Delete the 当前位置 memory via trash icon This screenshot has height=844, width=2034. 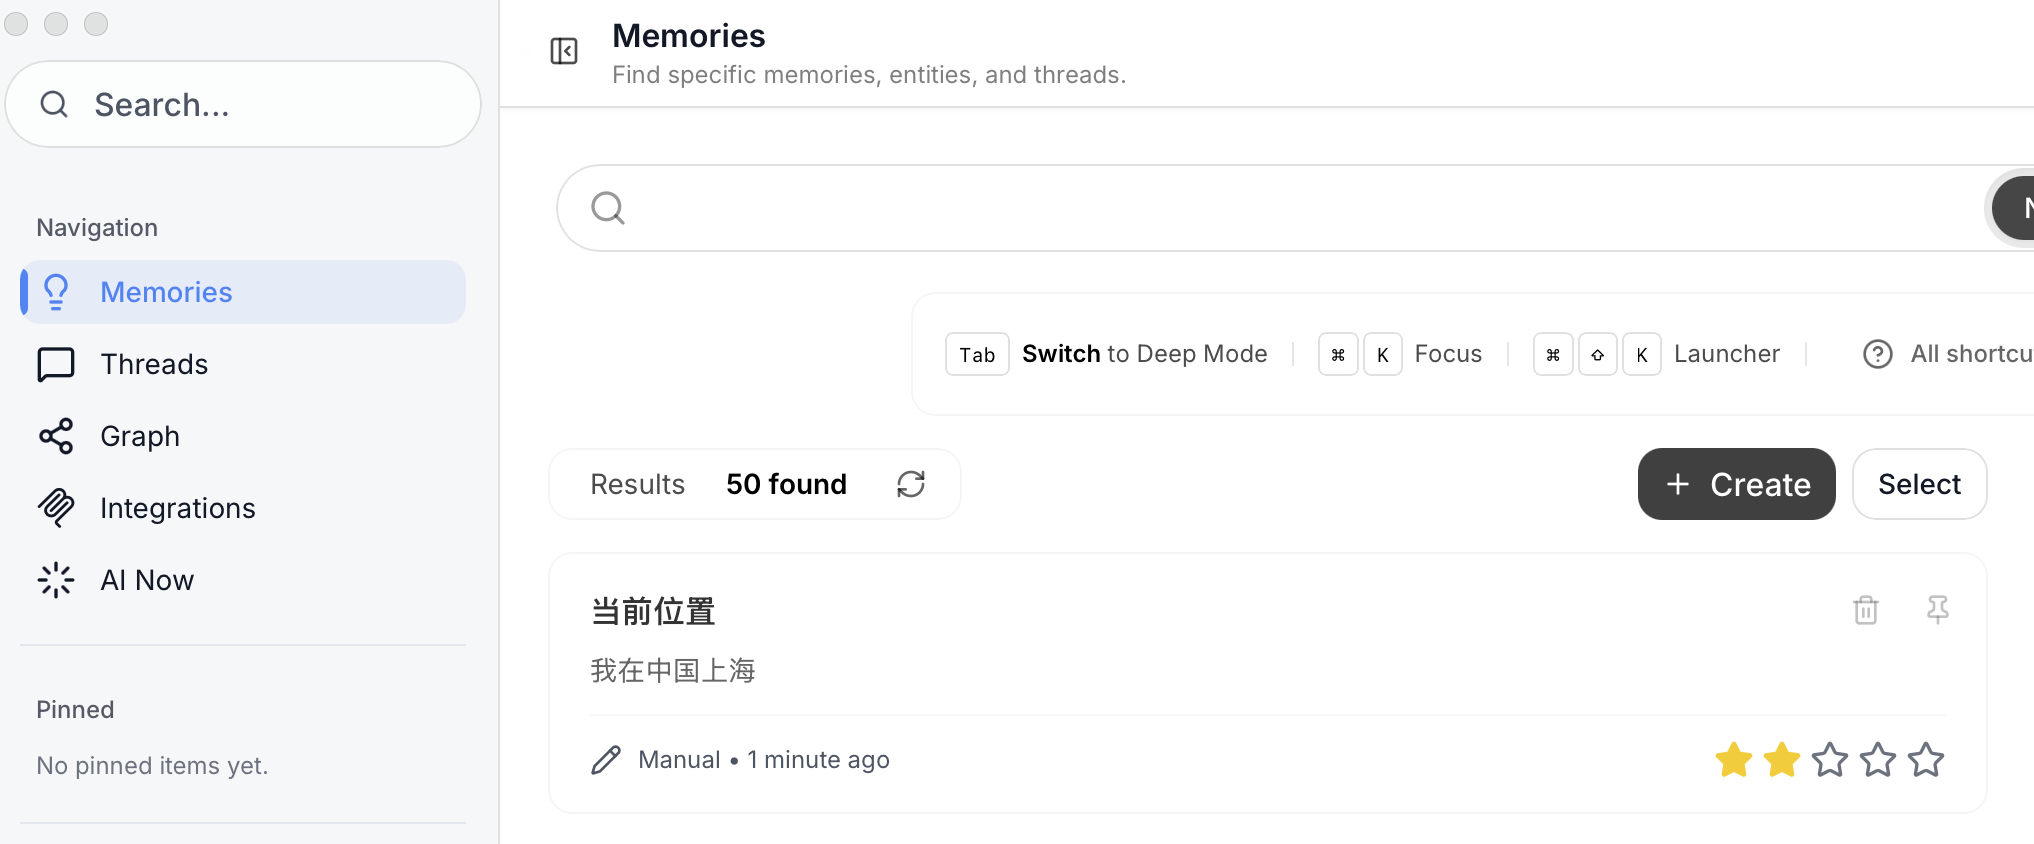point(1866,610)
